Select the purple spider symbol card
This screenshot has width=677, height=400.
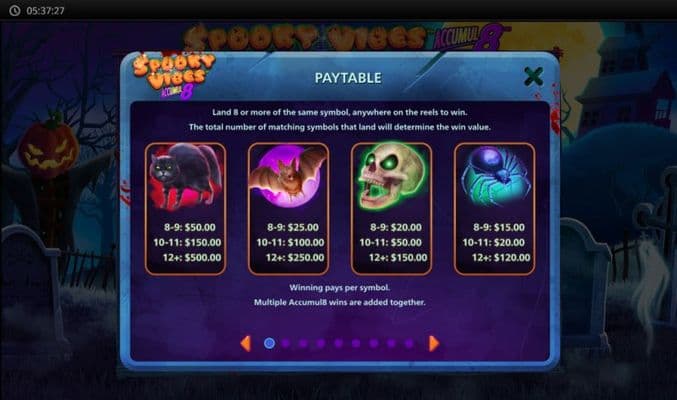click(x=494, y=209)
